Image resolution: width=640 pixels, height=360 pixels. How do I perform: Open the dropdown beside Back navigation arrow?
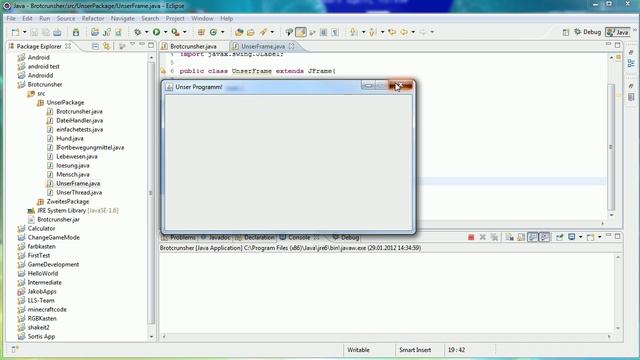click(413, 32)
